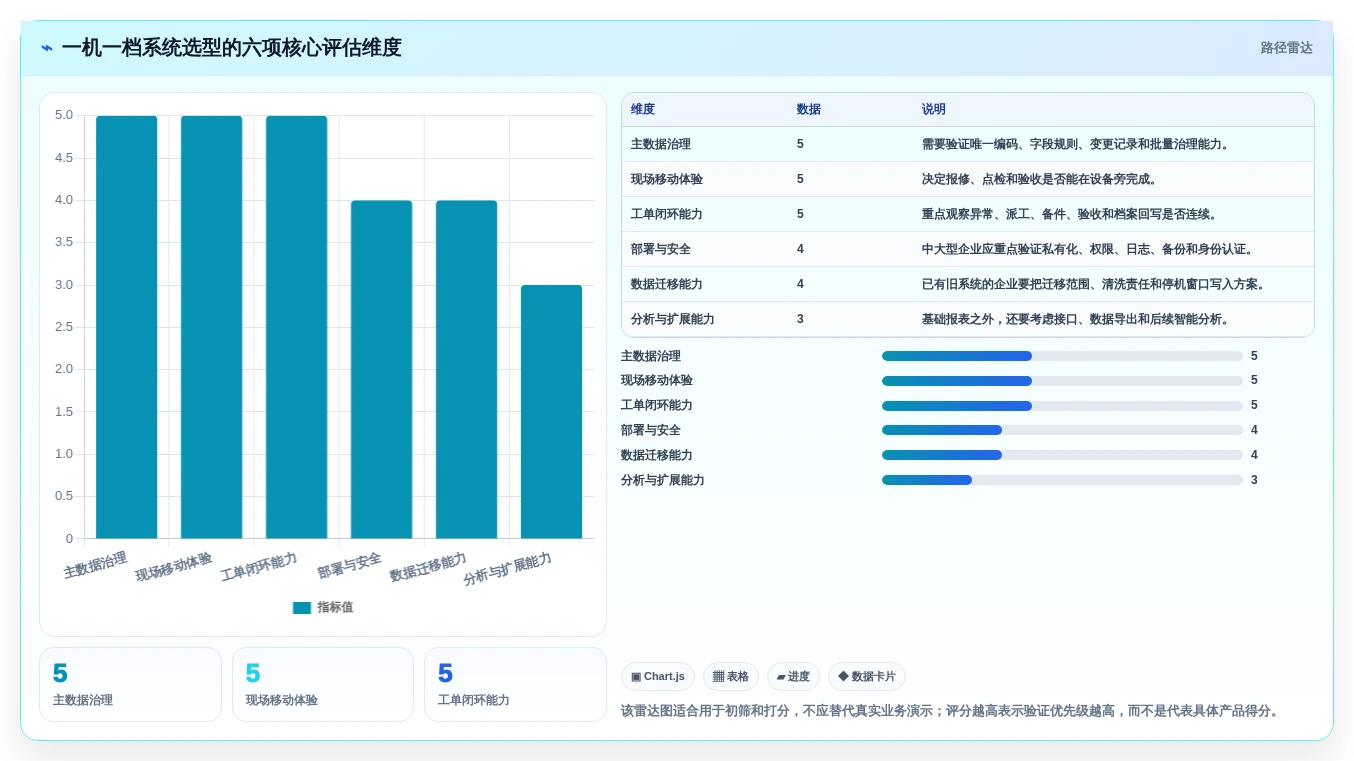Click the 说明 column header

tap(934, 110)
